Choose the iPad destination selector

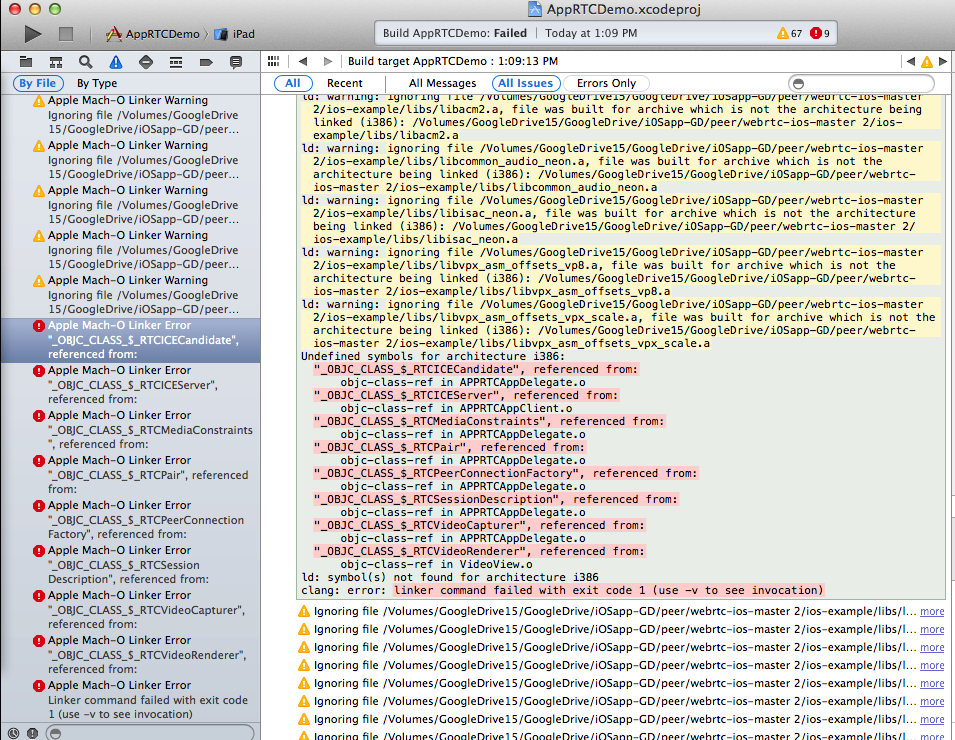point(235,34)
